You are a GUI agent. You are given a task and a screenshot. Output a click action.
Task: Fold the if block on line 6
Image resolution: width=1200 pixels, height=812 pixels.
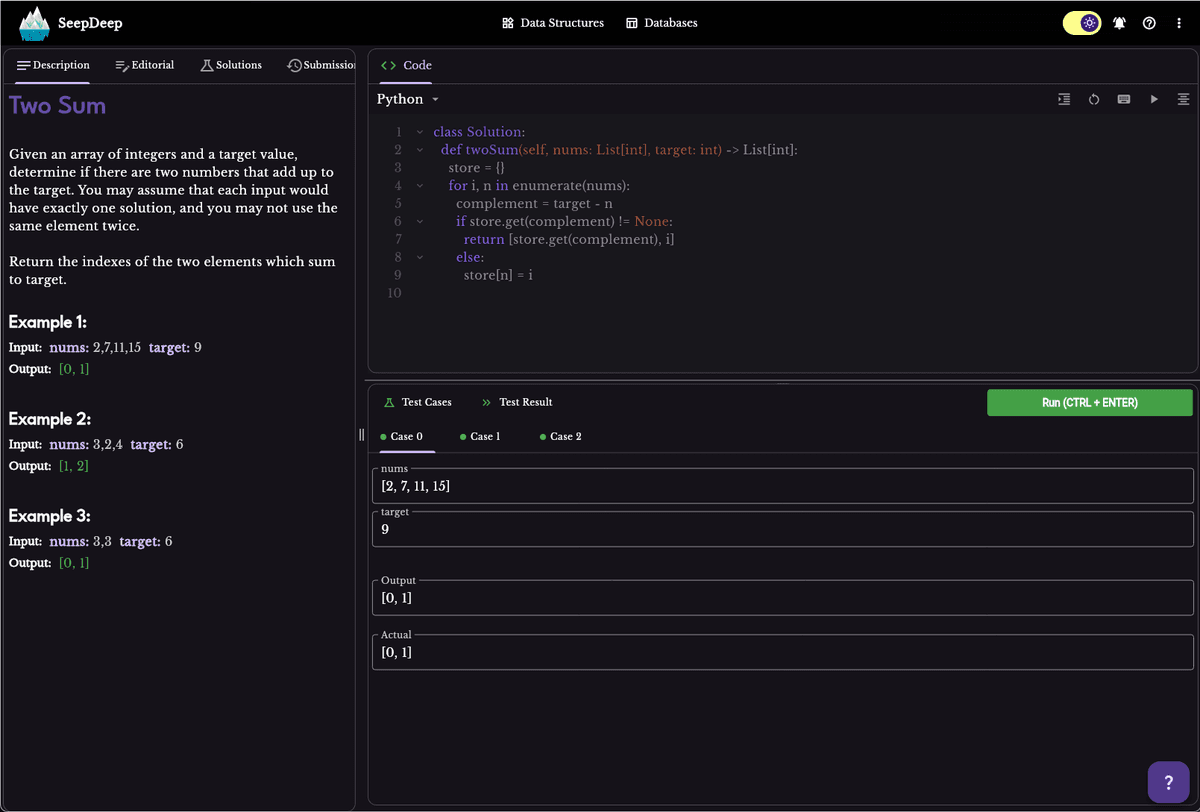click(420, 222)
